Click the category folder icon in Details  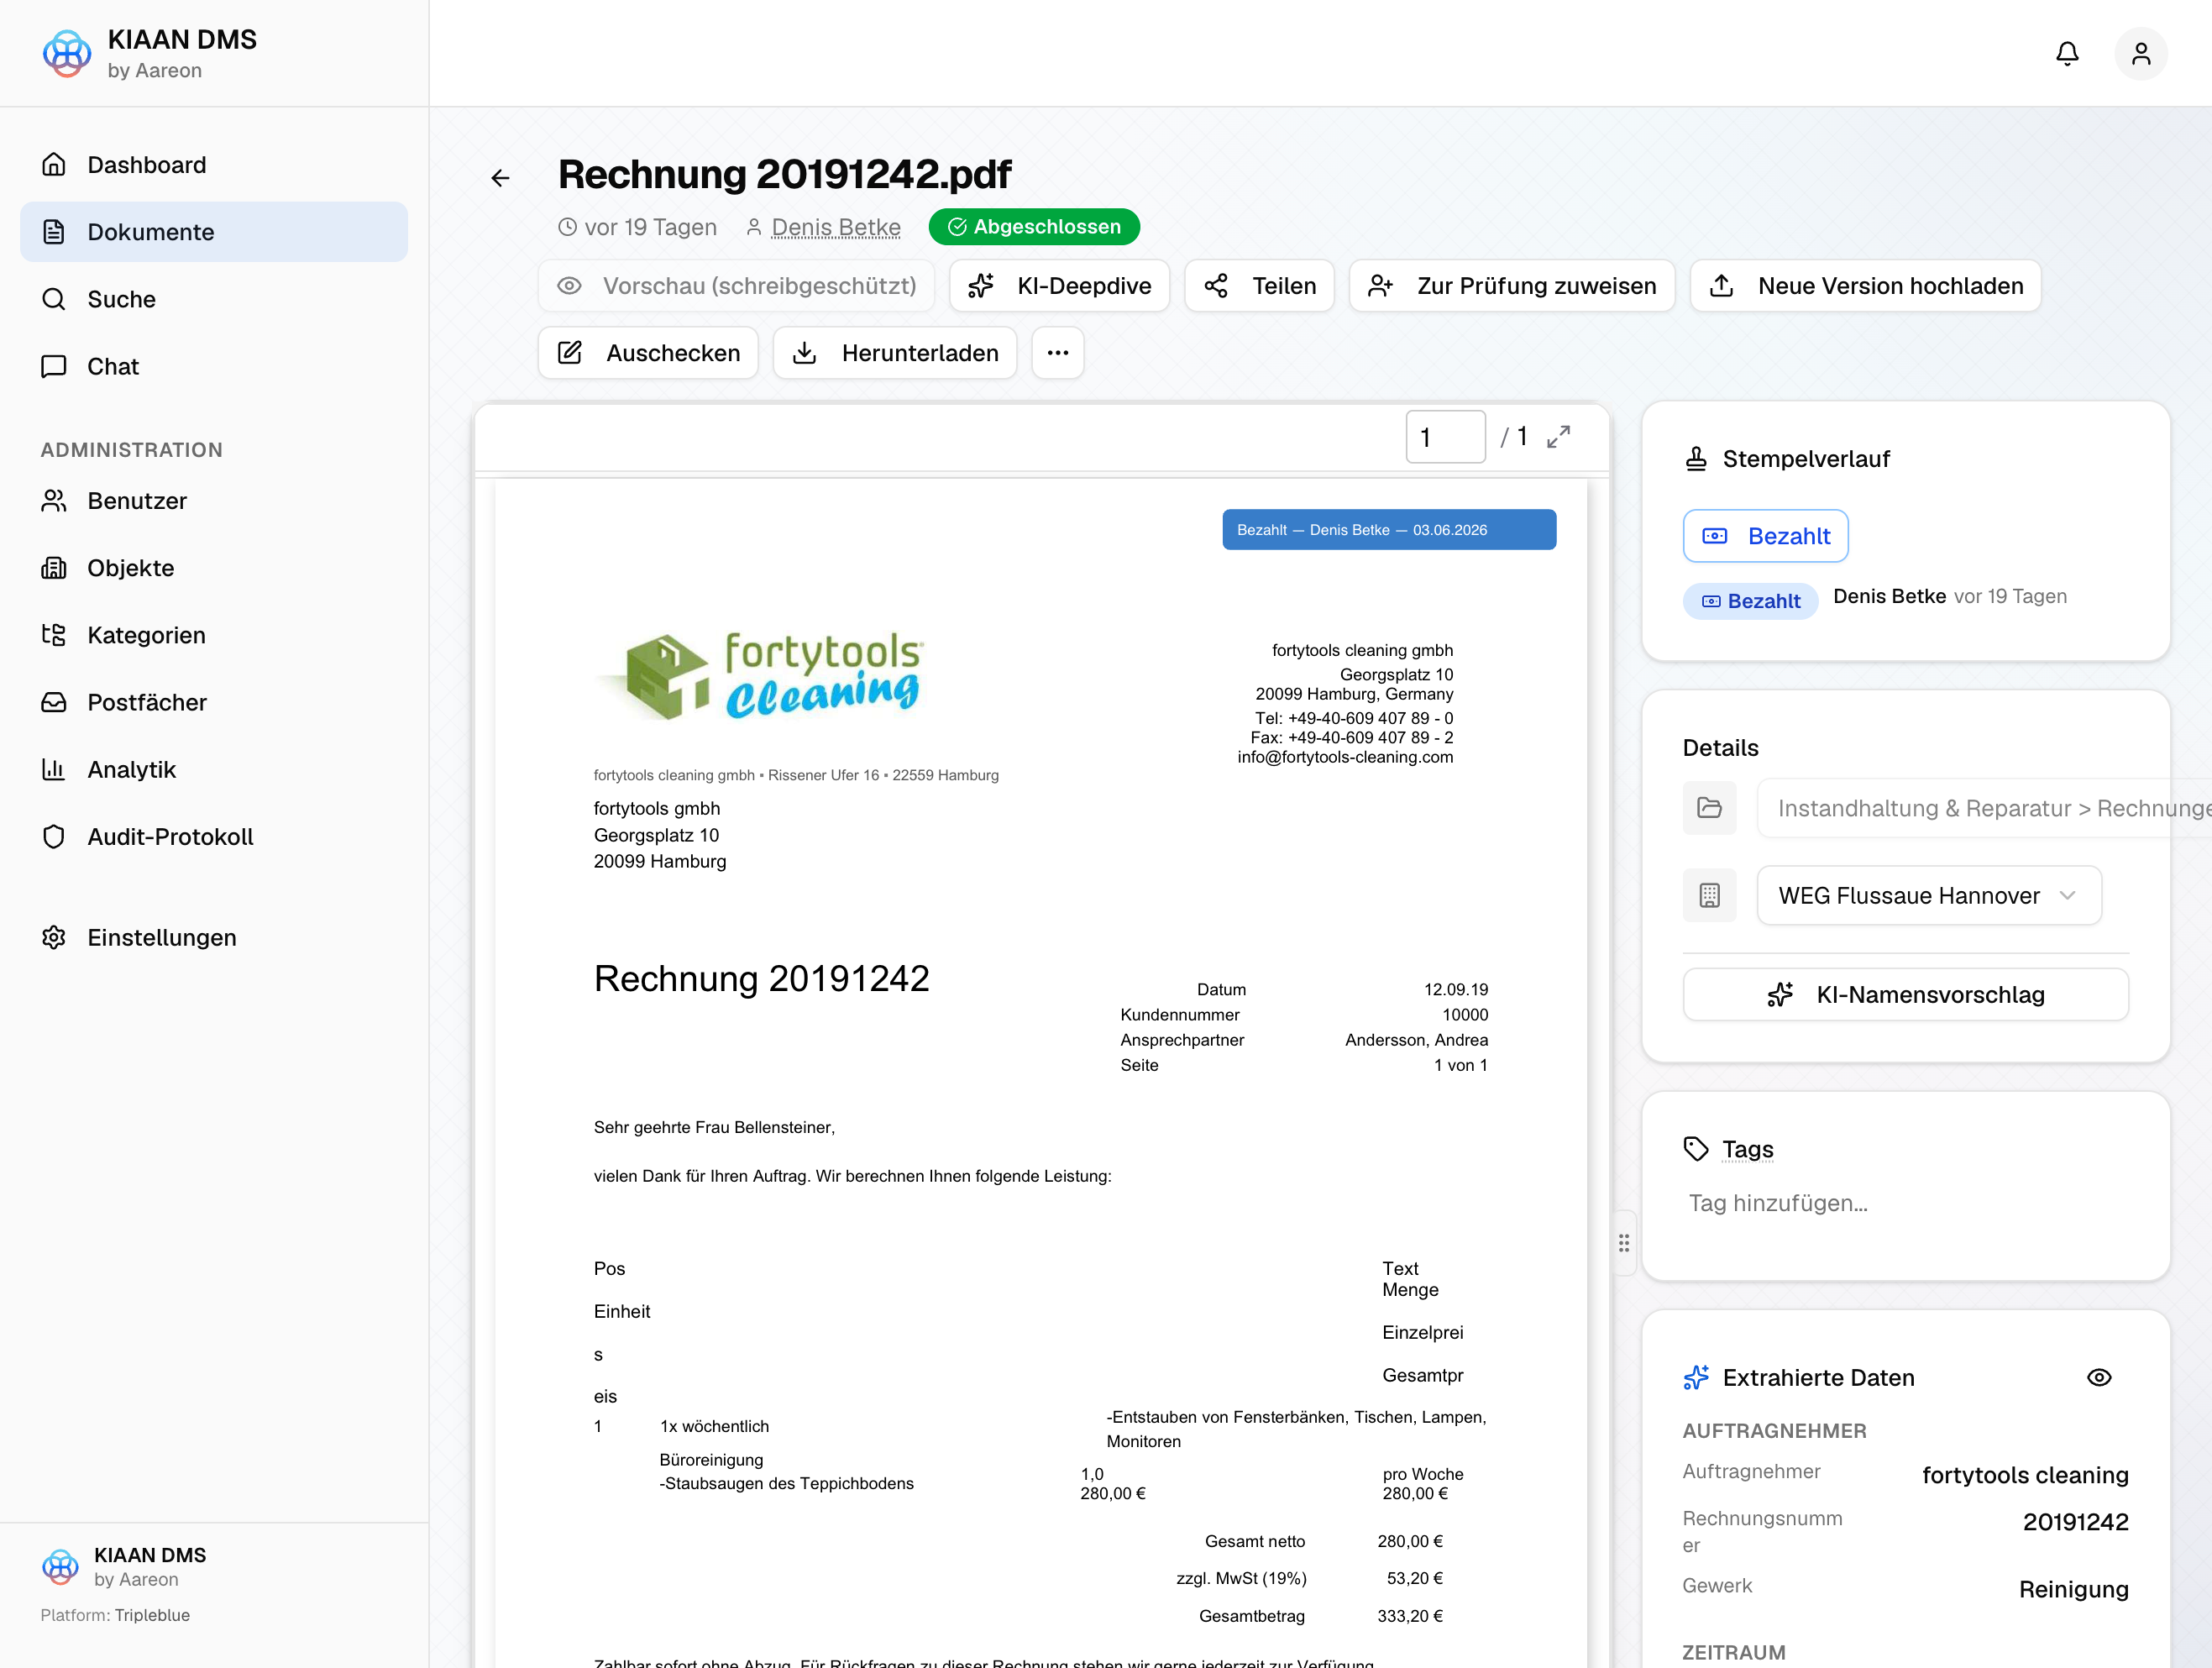(x=1709, y=808)
